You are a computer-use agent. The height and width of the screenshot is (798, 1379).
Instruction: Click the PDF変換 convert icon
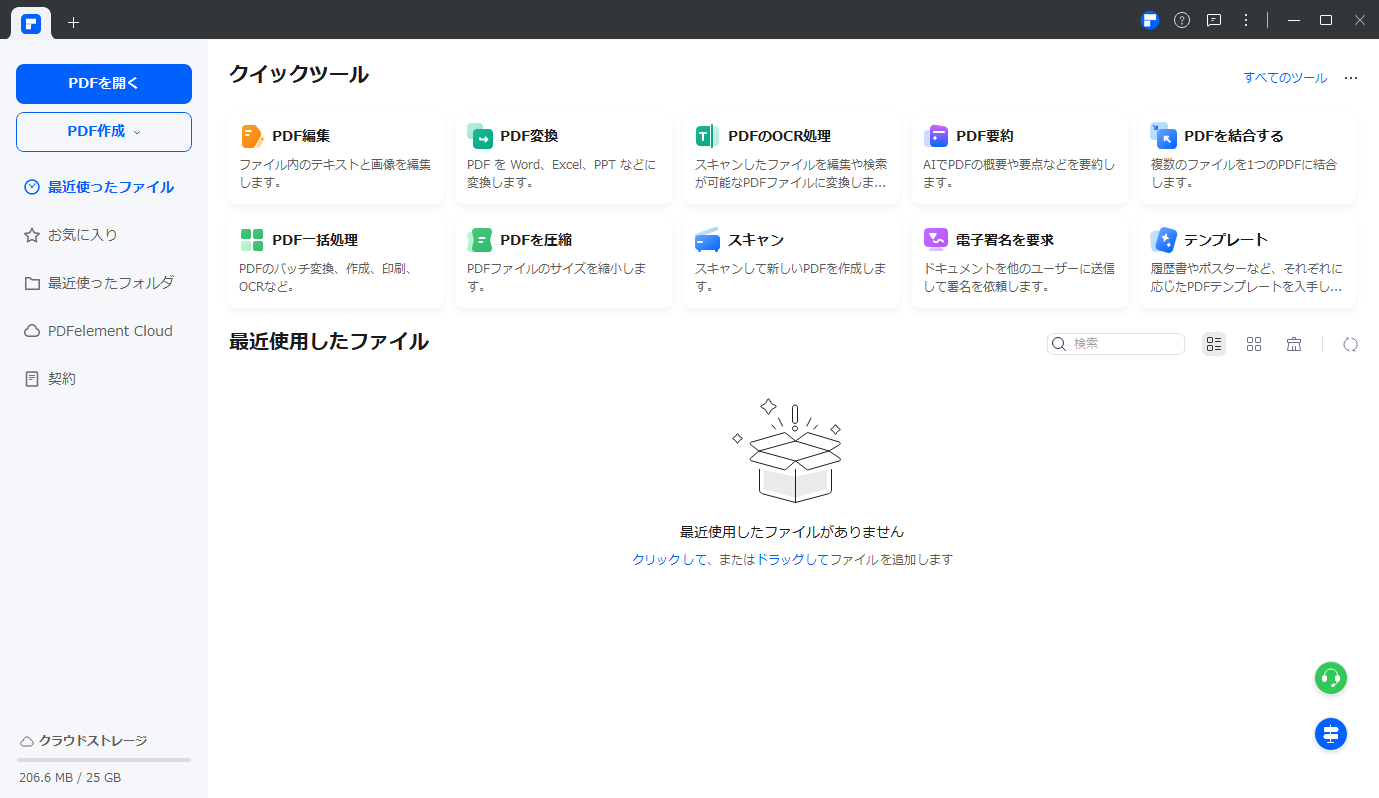(x=480, y=136)
